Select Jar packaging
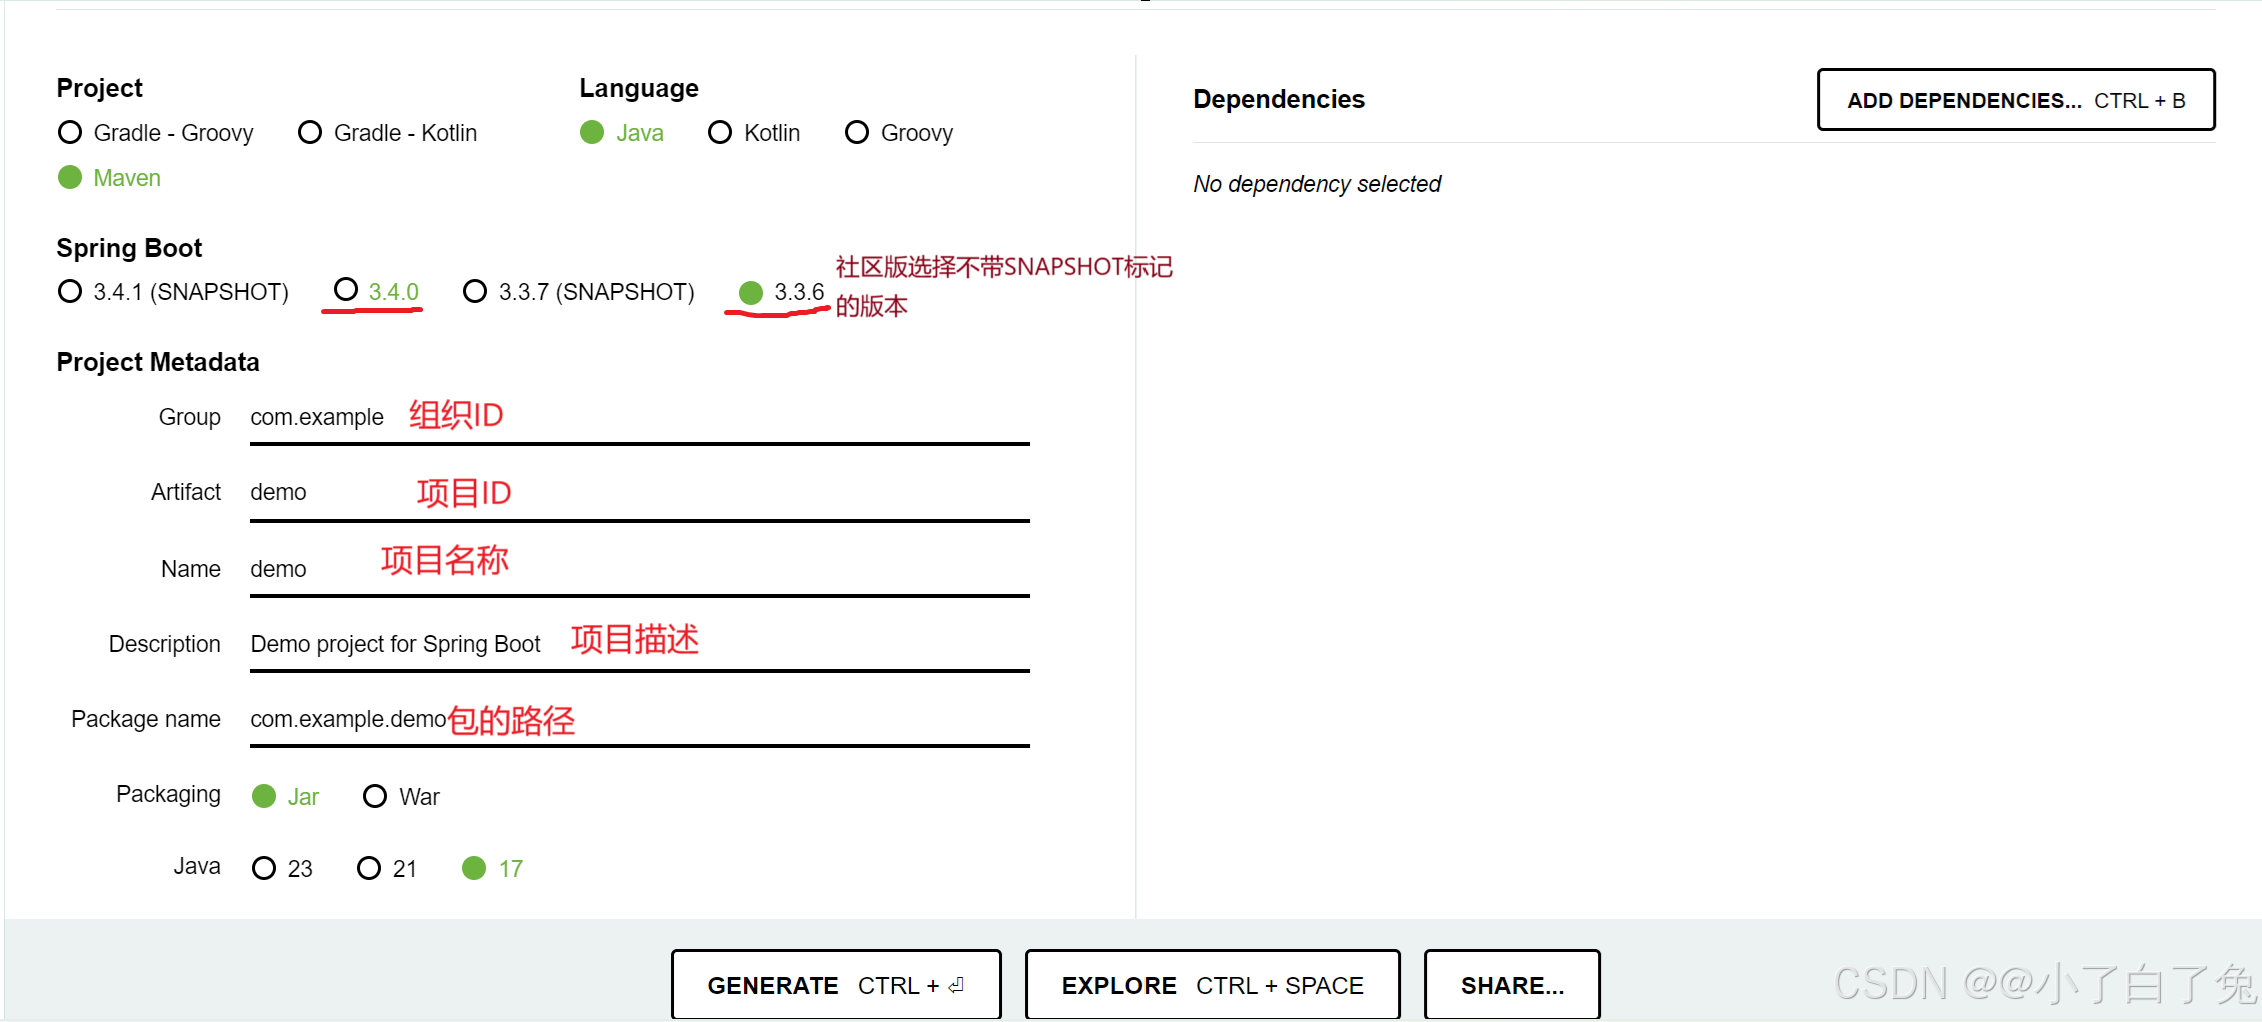 tap(286, 797)
